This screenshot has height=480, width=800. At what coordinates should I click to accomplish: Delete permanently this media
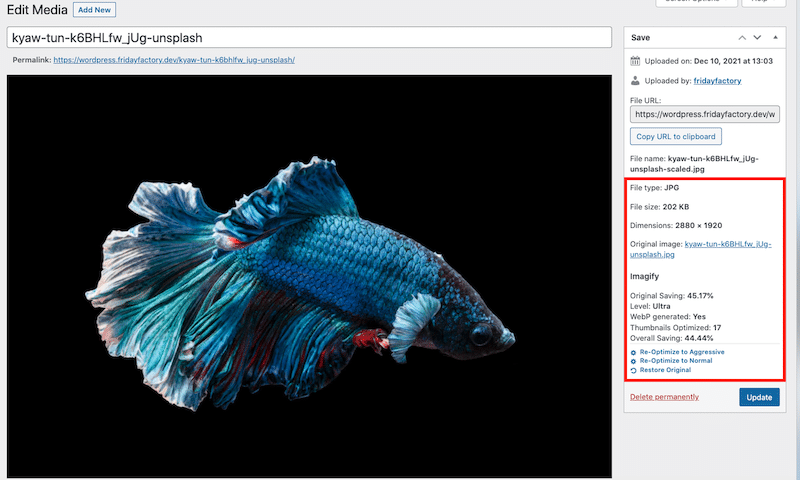coord(664,397)
